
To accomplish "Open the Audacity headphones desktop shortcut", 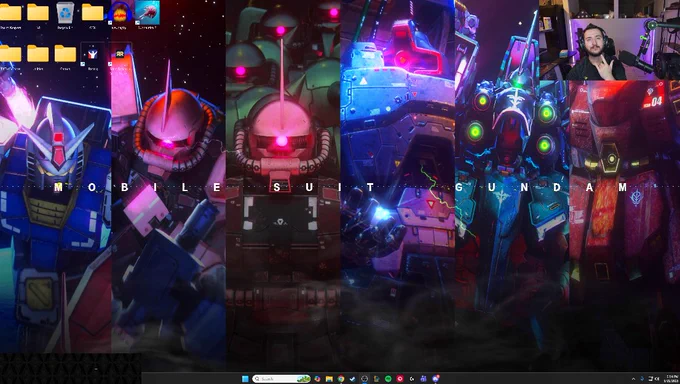I will point(120,13).
